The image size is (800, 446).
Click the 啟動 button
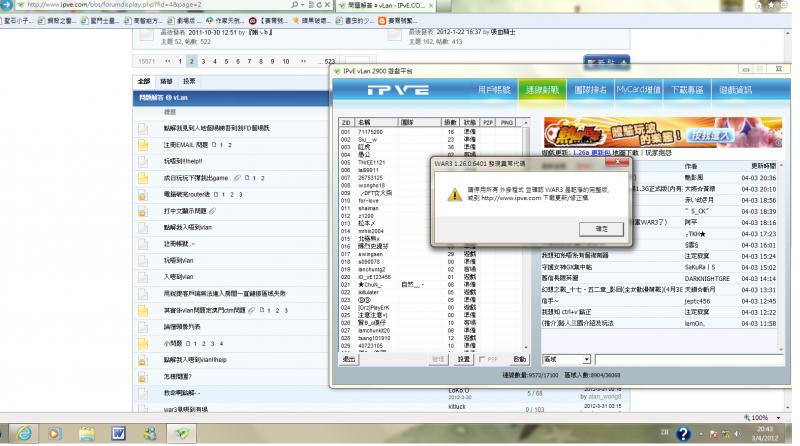pyautogui.click(x=519, y=359)
